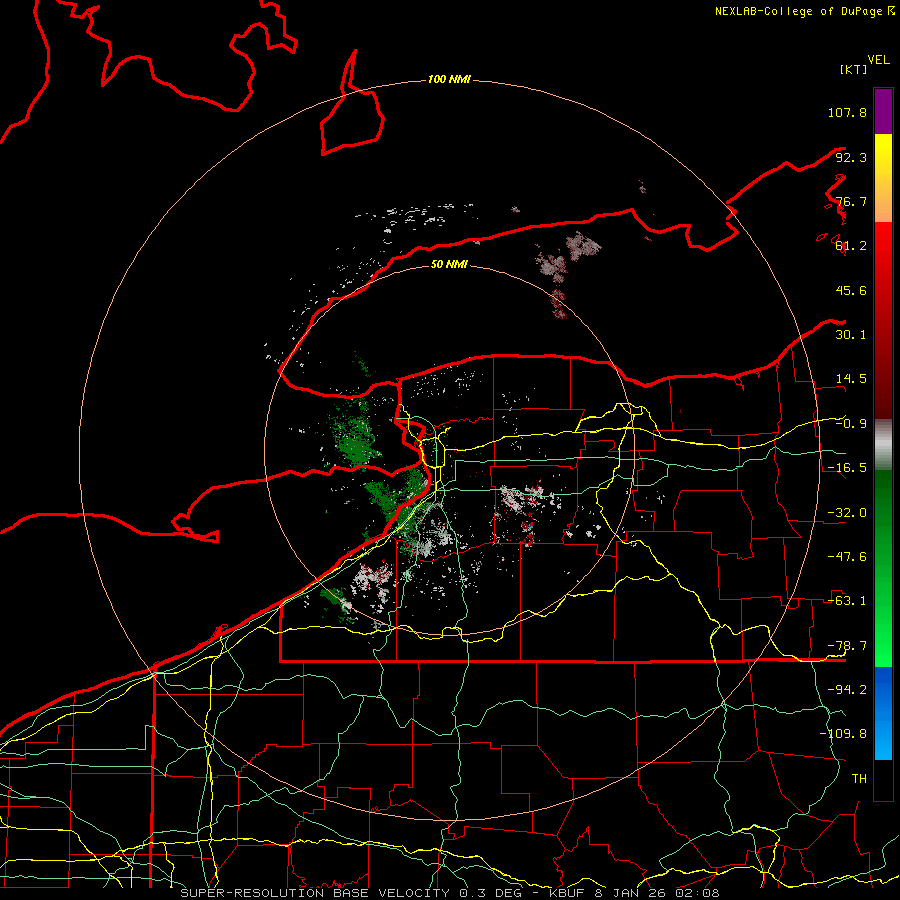Click the VEL legend title

[878, 60]
